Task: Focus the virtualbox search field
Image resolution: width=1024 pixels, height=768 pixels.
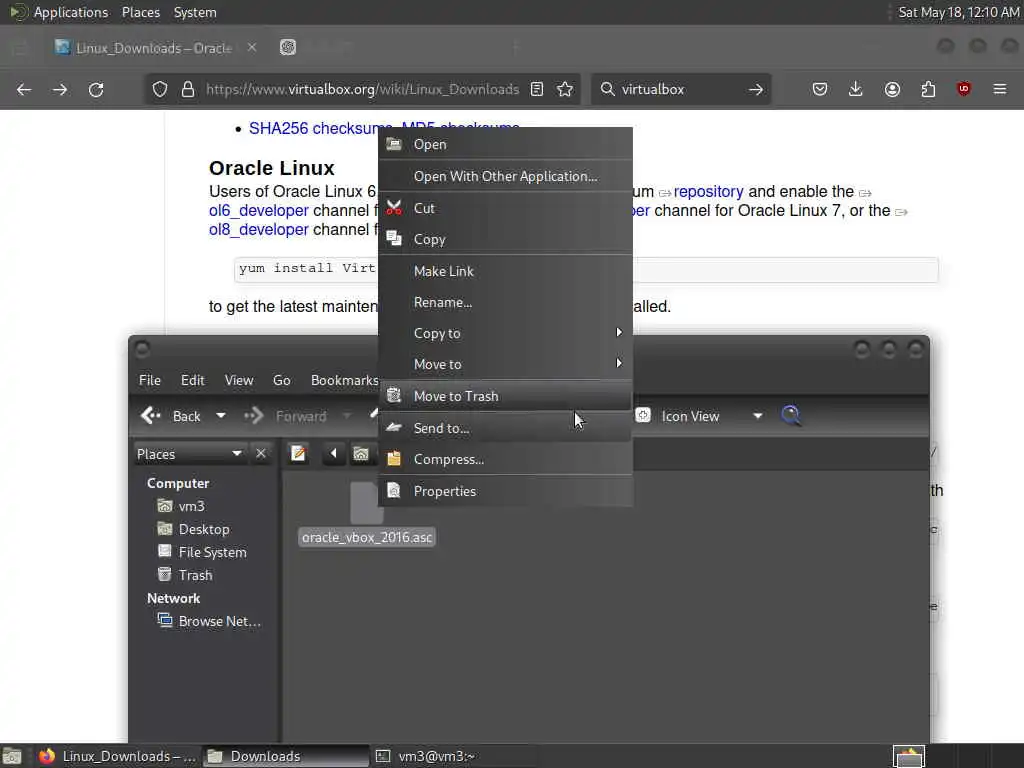Action: click(679, 89)
